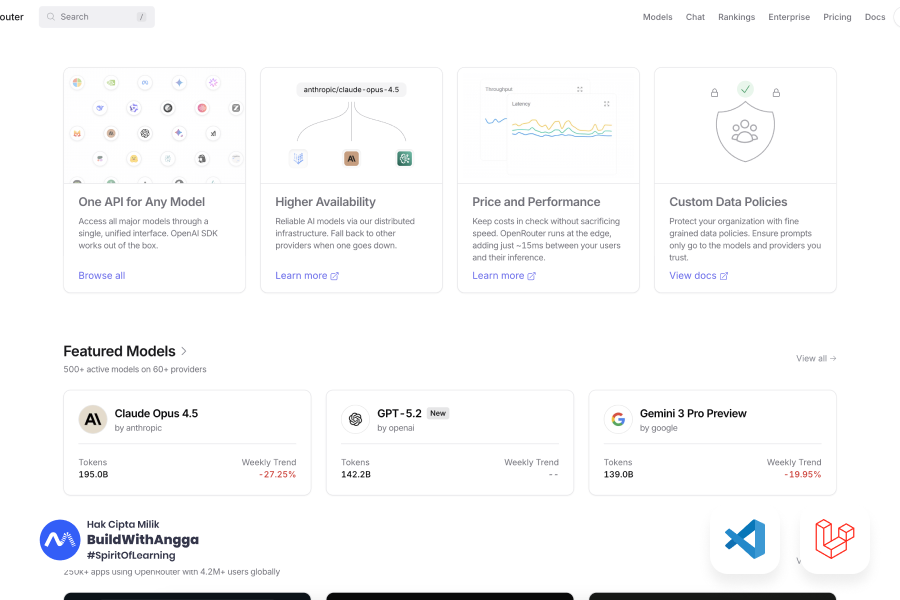Click the Search input field

coord(95,17)
